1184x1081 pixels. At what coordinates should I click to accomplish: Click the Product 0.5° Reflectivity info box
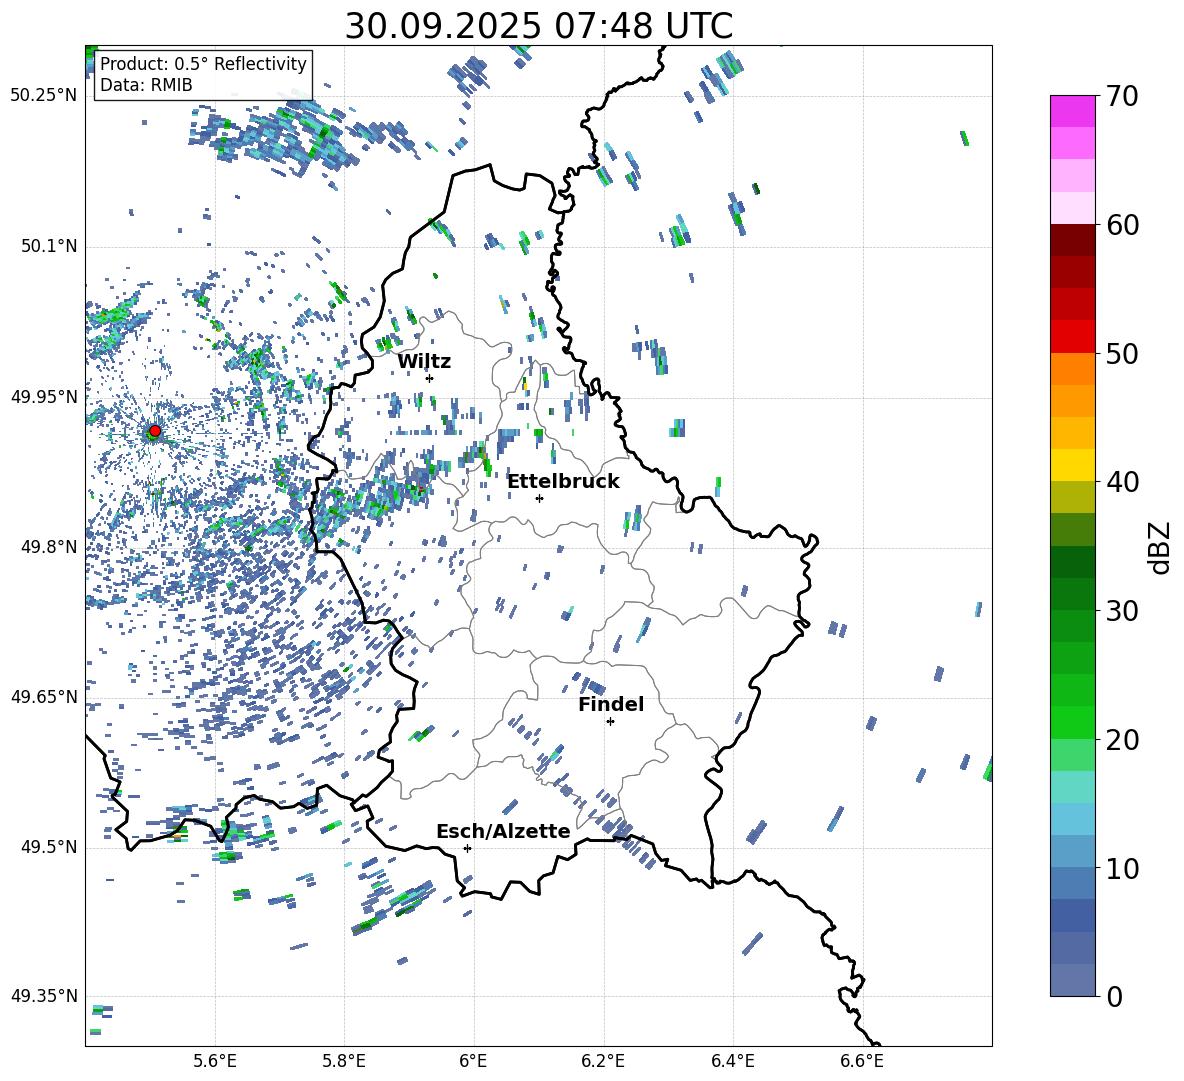(203, 75)
